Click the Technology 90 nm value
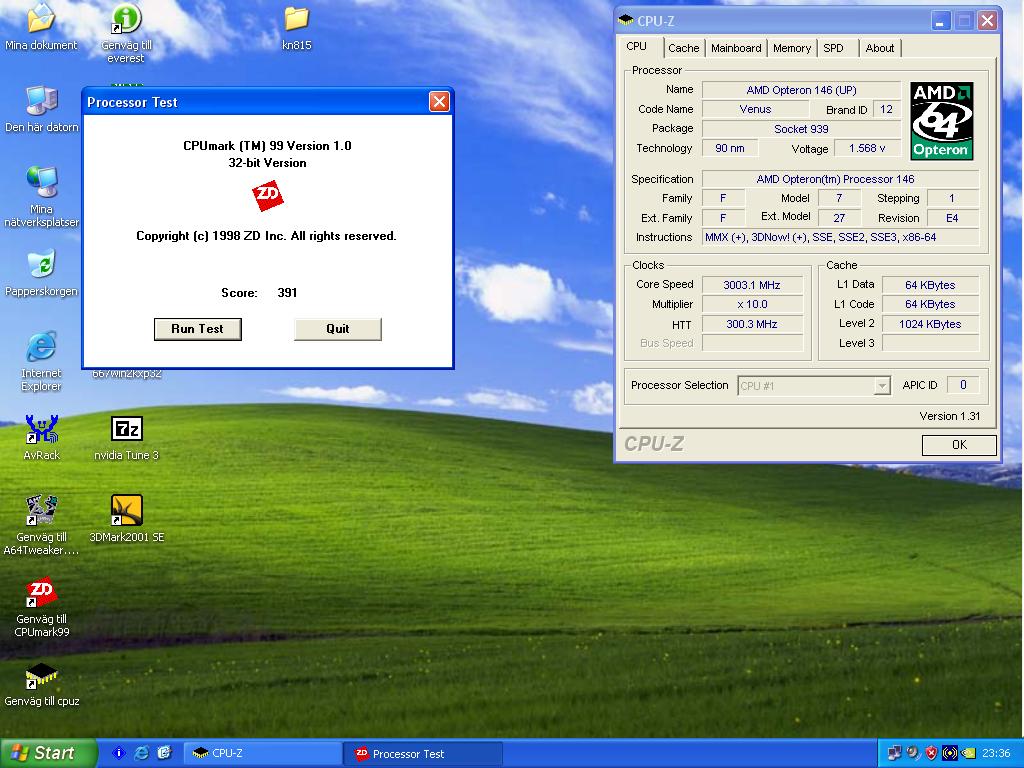The width and height of the screenshot is (1024, 768). [730, 148]
